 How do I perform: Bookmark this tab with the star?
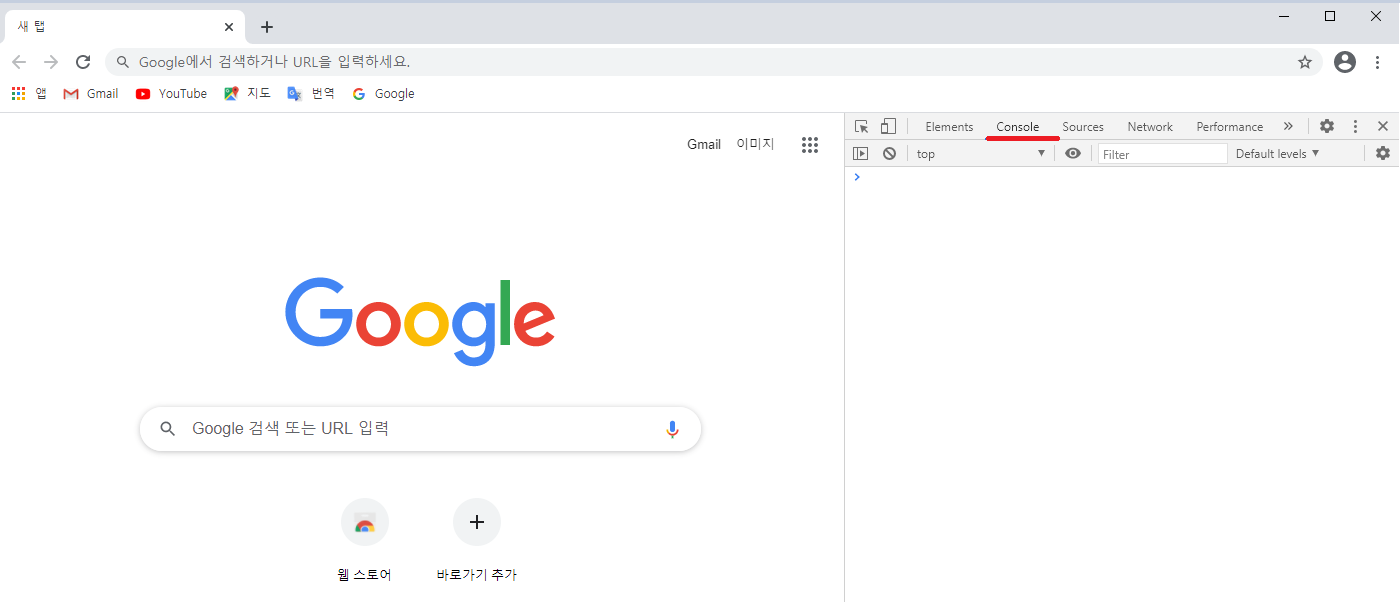1305,62
